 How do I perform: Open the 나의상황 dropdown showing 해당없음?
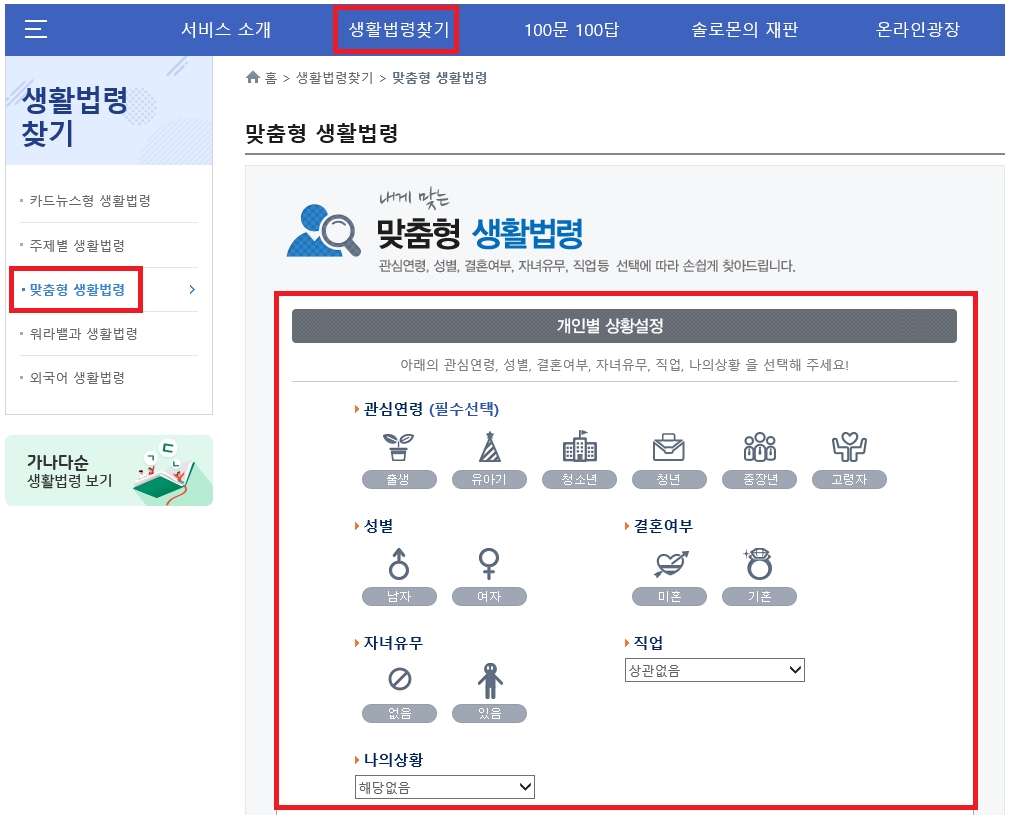point(444,787)
